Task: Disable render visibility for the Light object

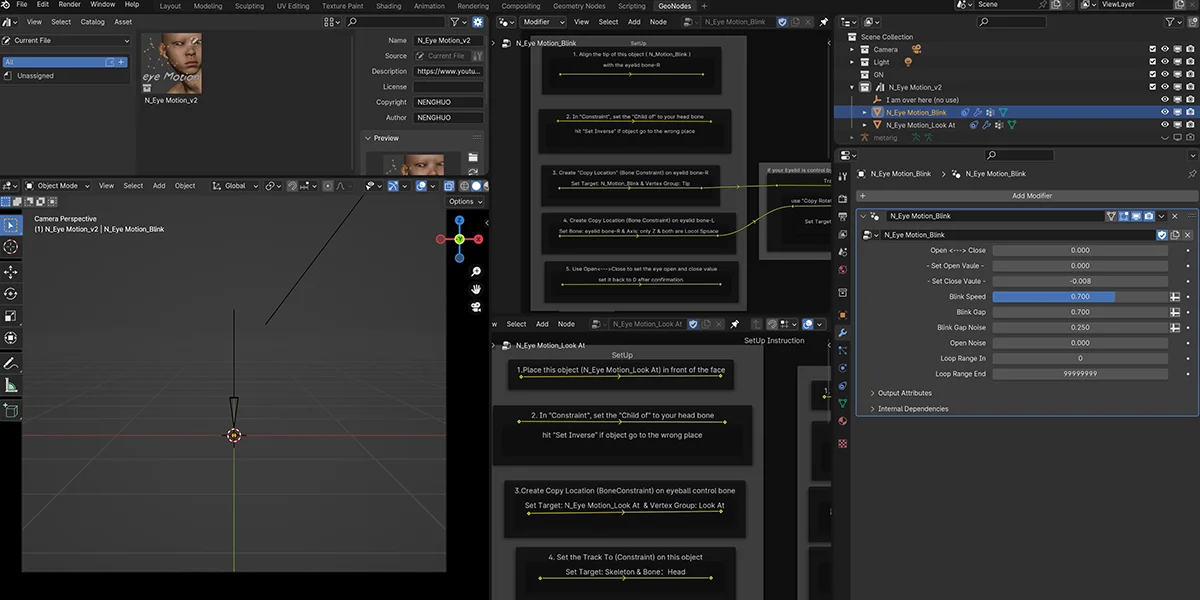Action: click(x=1189, y=60)
